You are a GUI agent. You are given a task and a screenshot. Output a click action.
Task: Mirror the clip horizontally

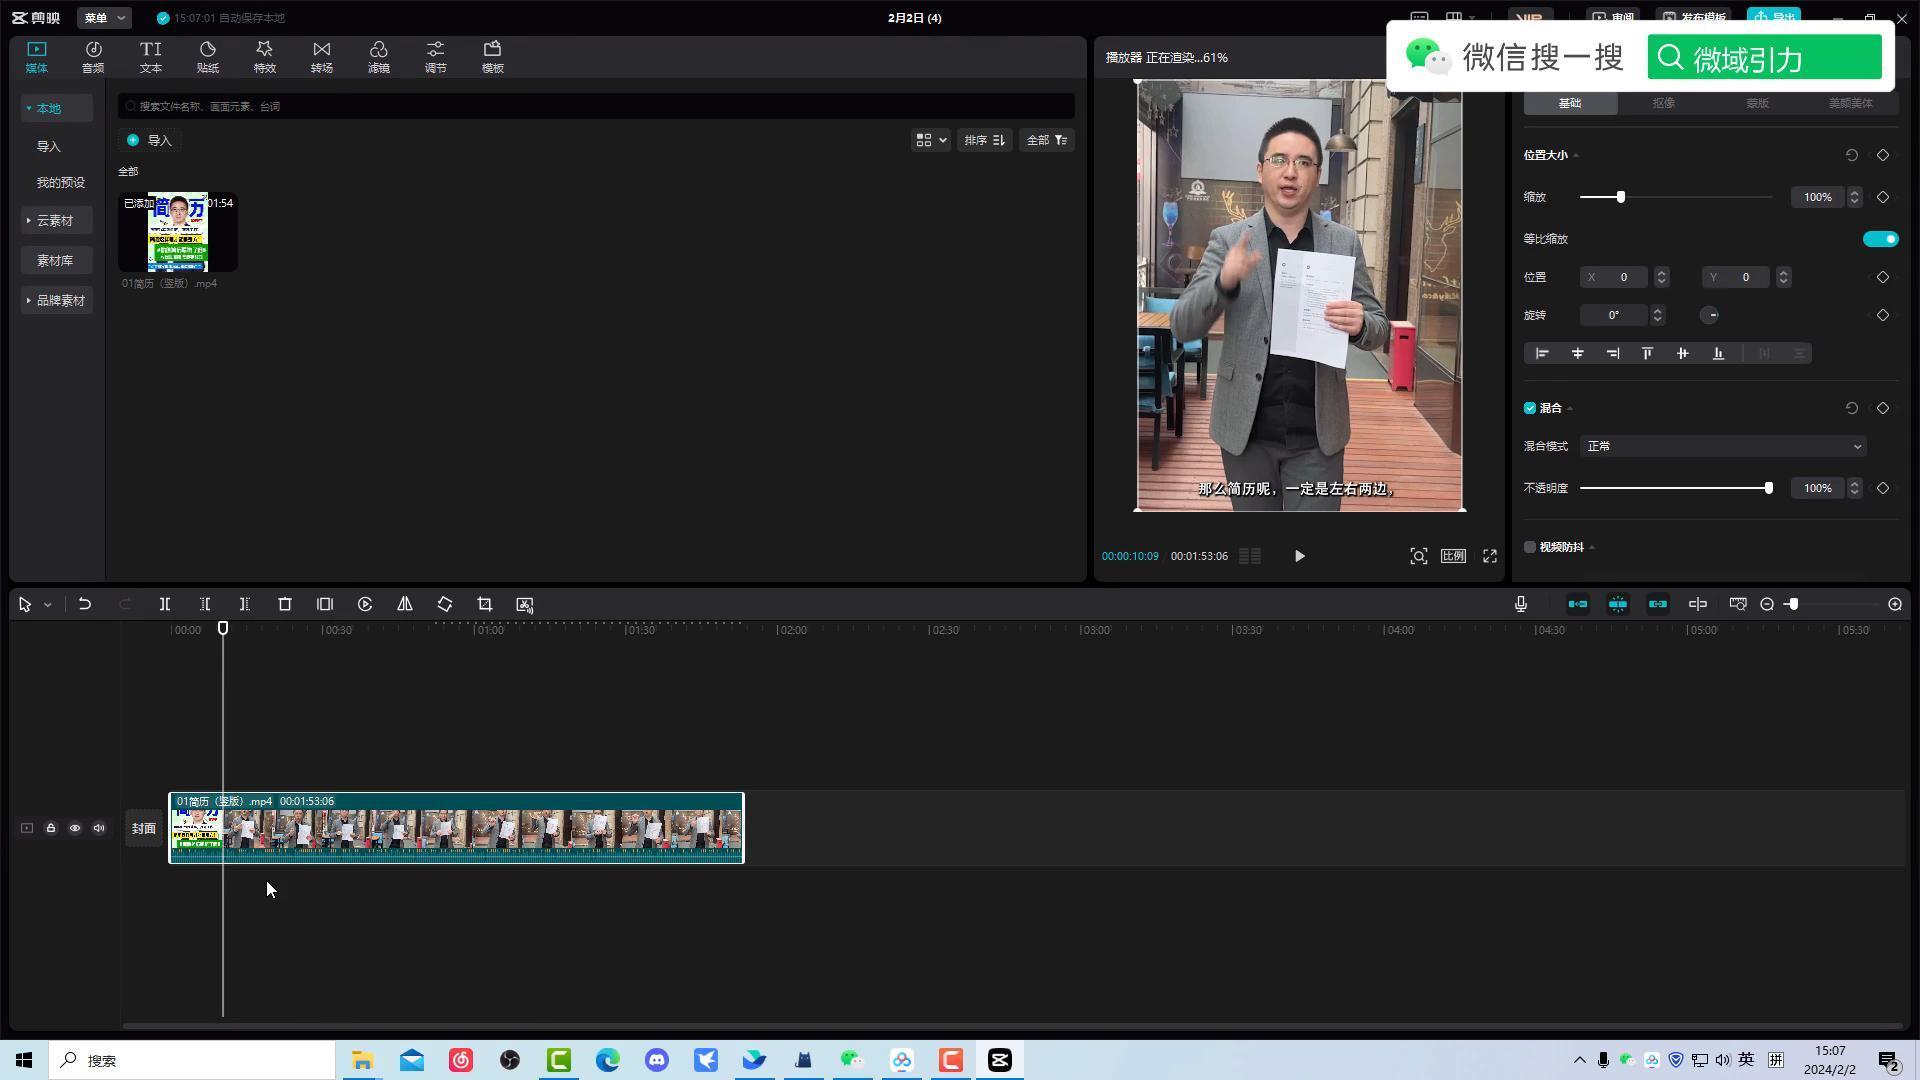(405, 604)
